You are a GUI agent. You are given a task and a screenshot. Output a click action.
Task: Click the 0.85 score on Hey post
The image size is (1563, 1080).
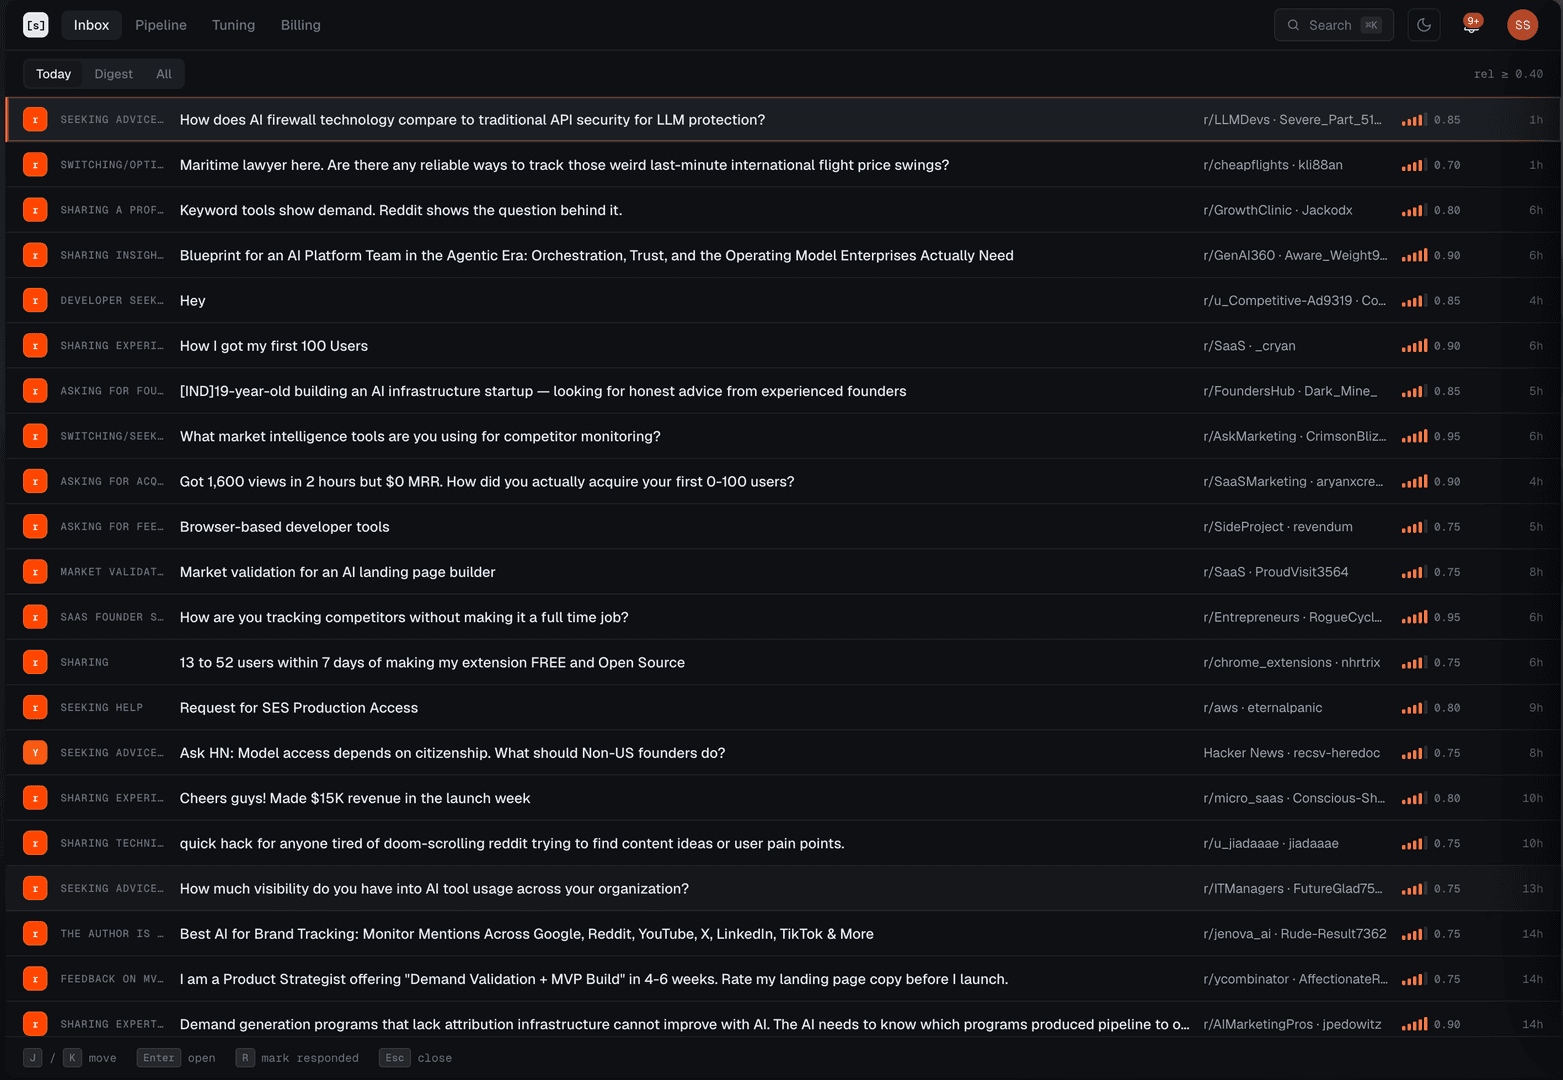[1447, 301]
